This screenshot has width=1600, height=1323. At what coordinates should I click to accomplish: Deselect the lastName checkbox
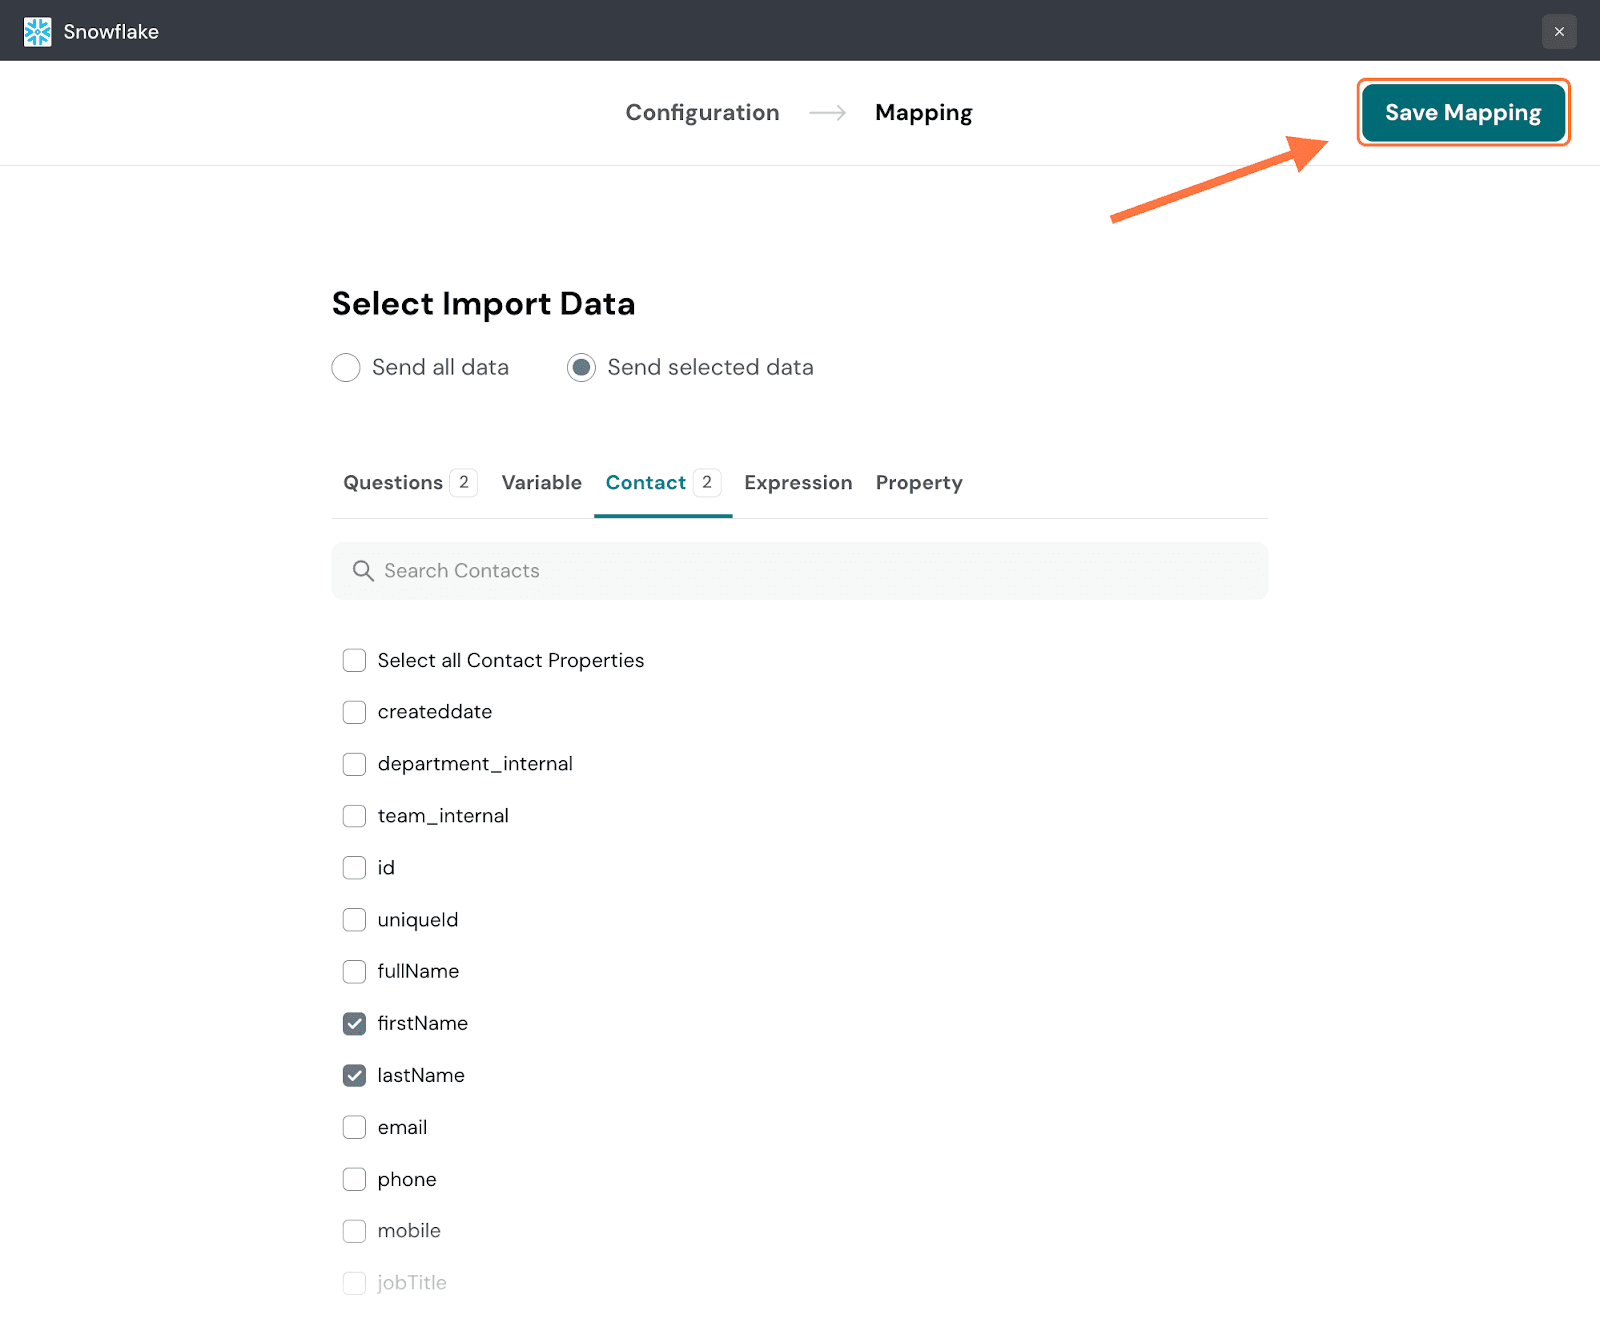[354, 1076]
